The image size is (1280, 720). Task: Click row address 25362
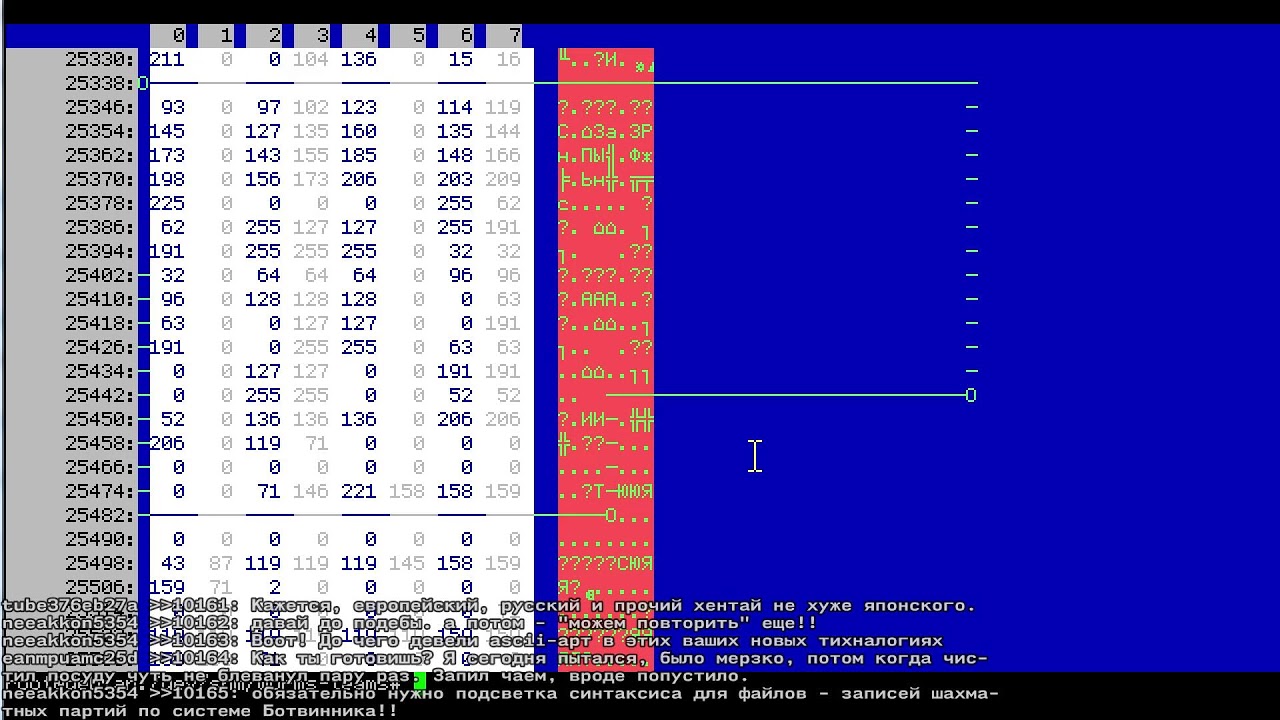pyautogui.click(x=100, y=156)
